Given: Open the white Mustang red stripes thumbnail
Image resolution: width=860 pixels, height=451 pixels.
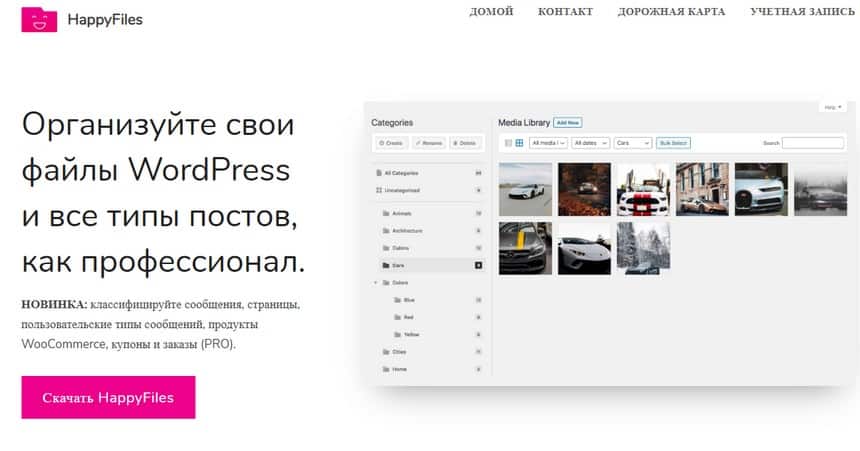Looking at the screenshot, I should click(x=643, y=189).
